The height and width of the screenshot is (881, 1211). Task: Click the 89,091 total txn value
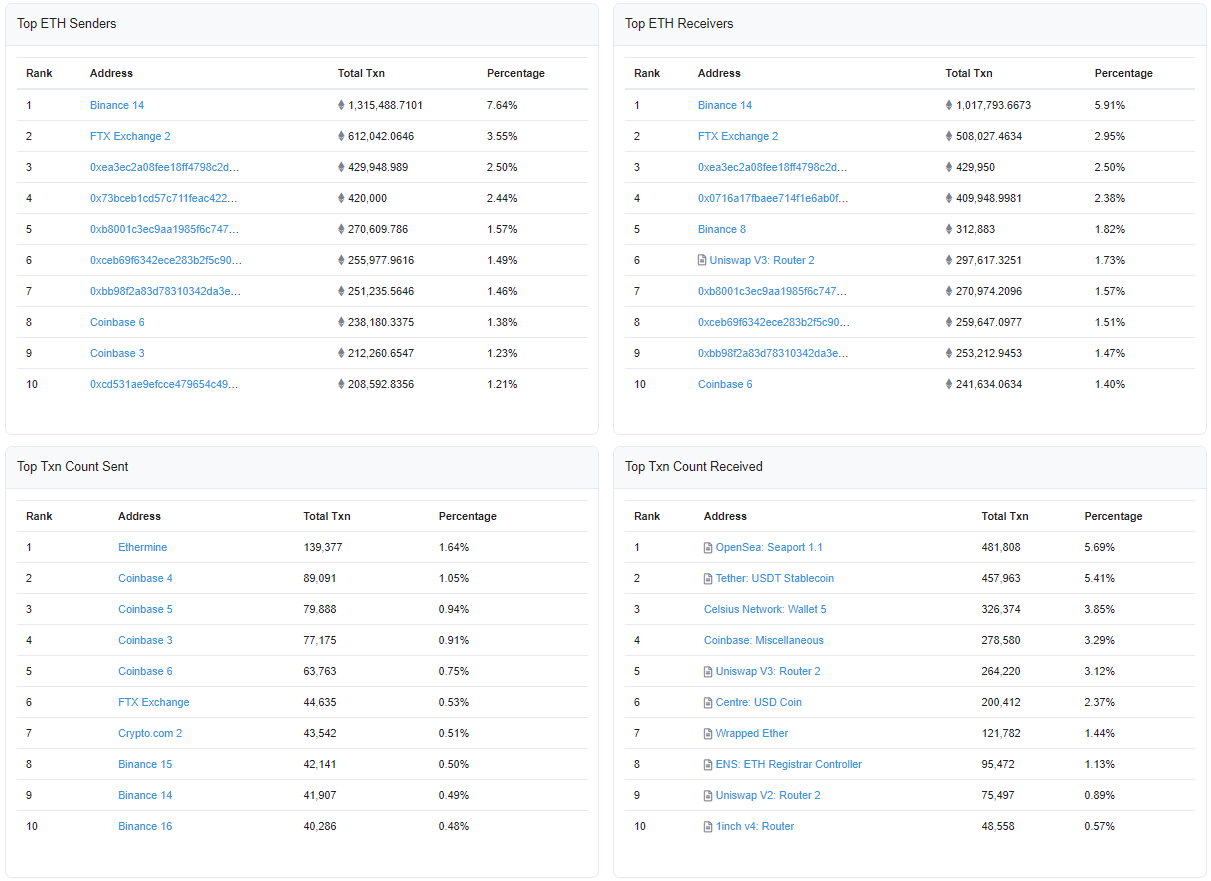coord(320,578)
